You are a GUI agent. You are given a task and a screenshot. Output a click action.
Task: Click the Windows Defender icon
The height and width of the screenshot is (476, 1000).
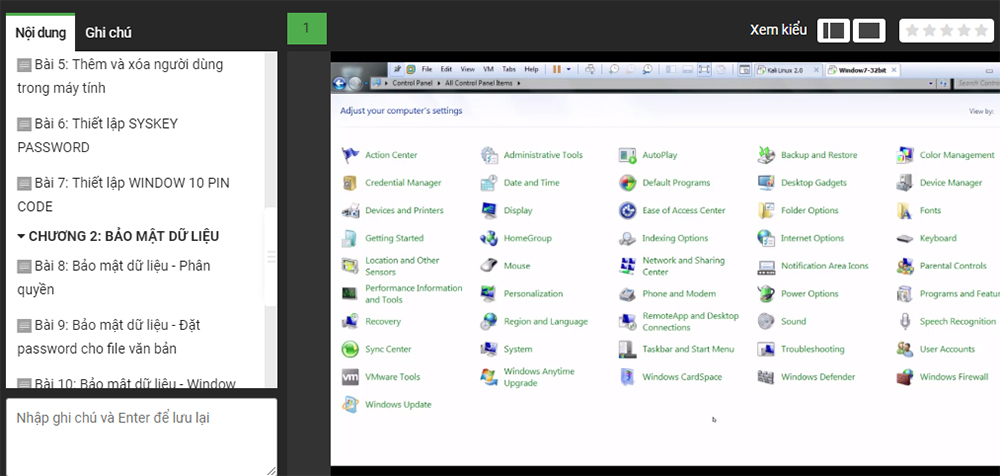point(766,377)
